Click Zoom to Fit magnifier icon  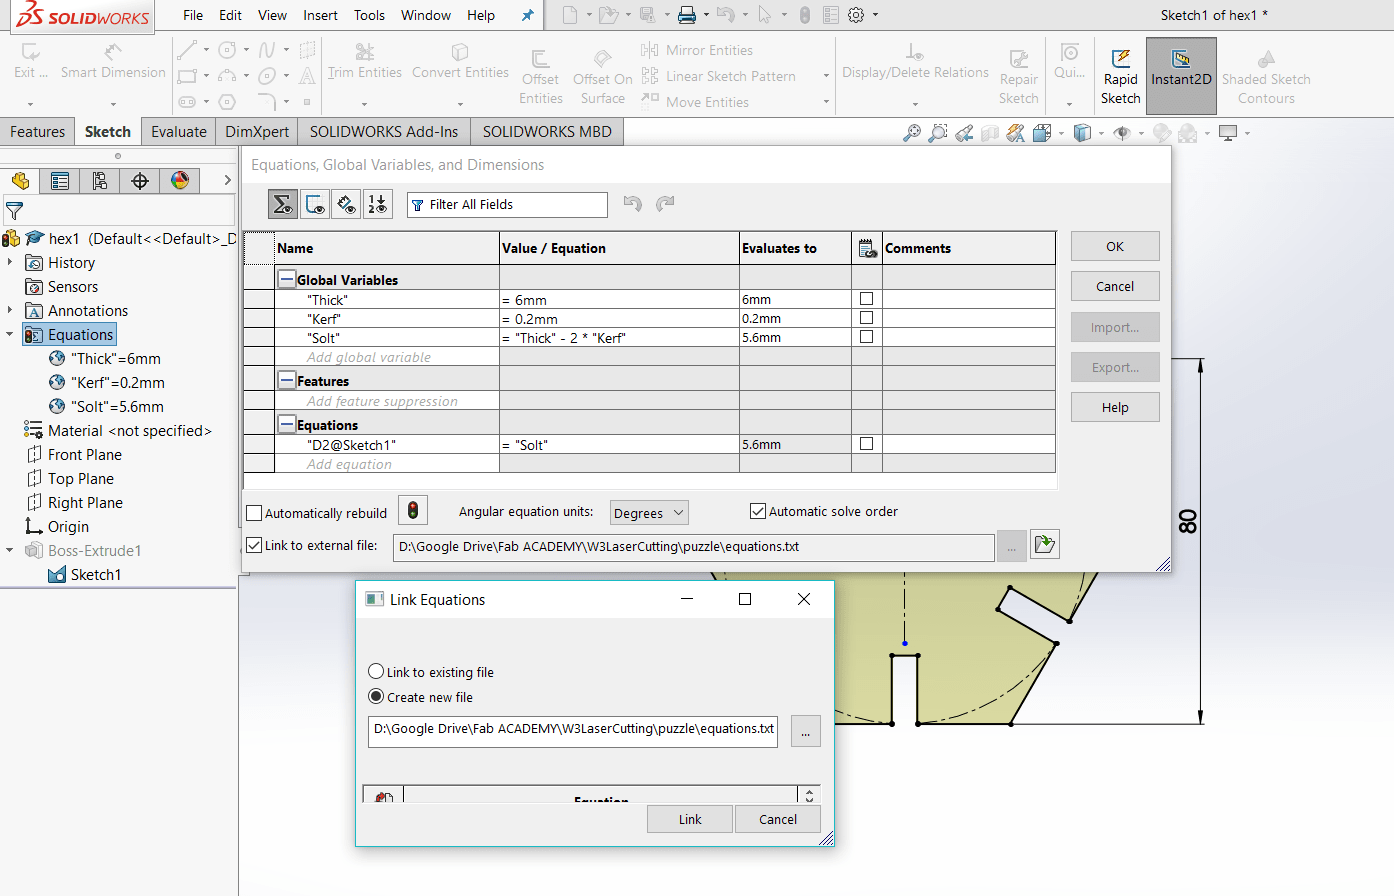[911, 133]
